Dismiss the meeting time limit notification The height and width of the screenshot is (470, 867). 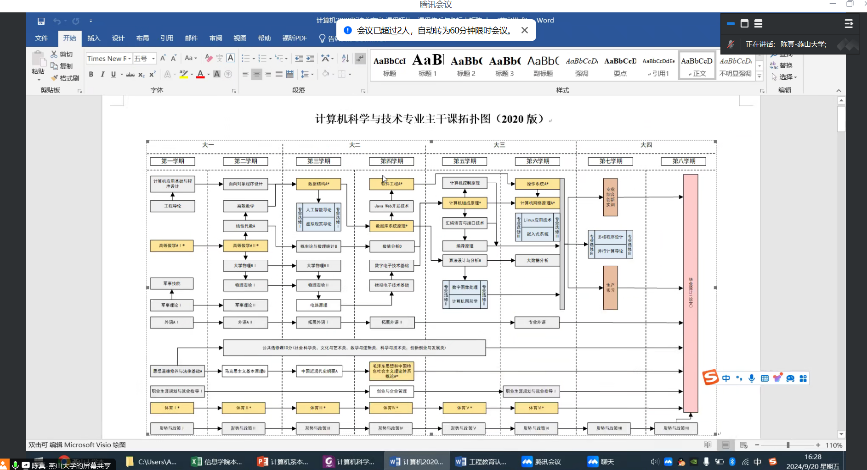click(525, 30)
